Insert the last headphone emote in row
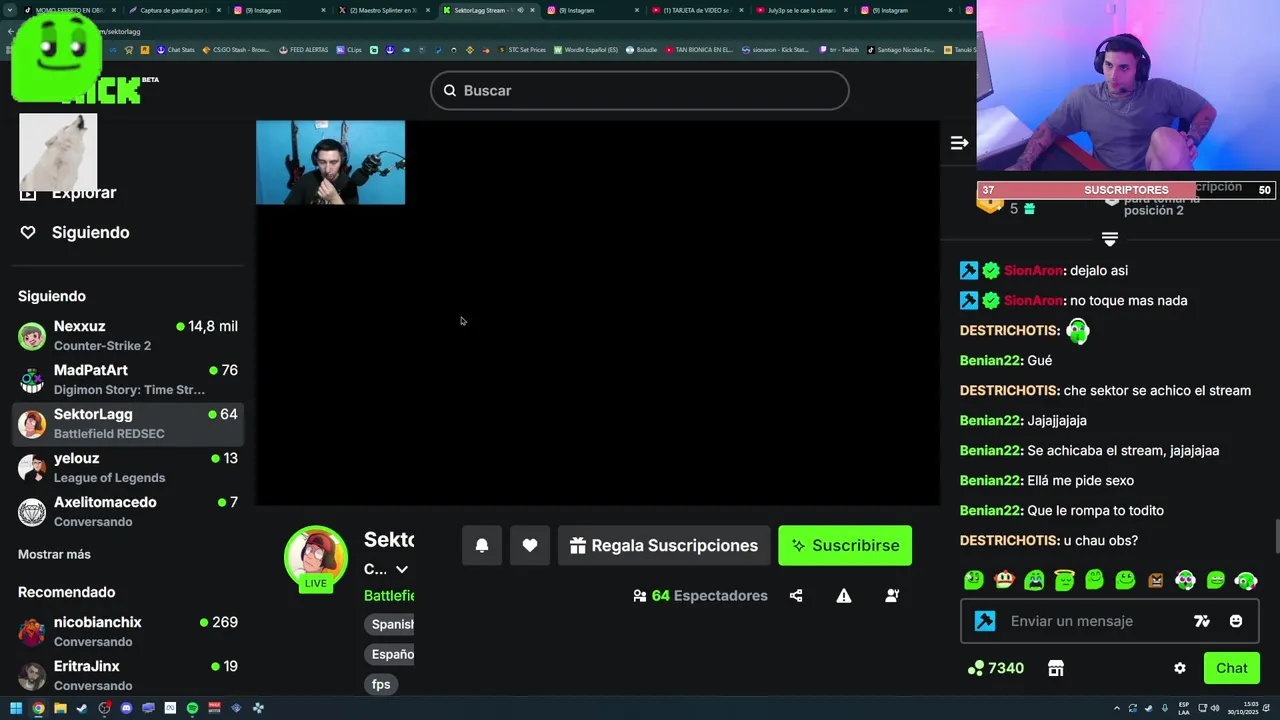Image resolution: width=1280 pixels, height=720 pixels. point(1246,580)
